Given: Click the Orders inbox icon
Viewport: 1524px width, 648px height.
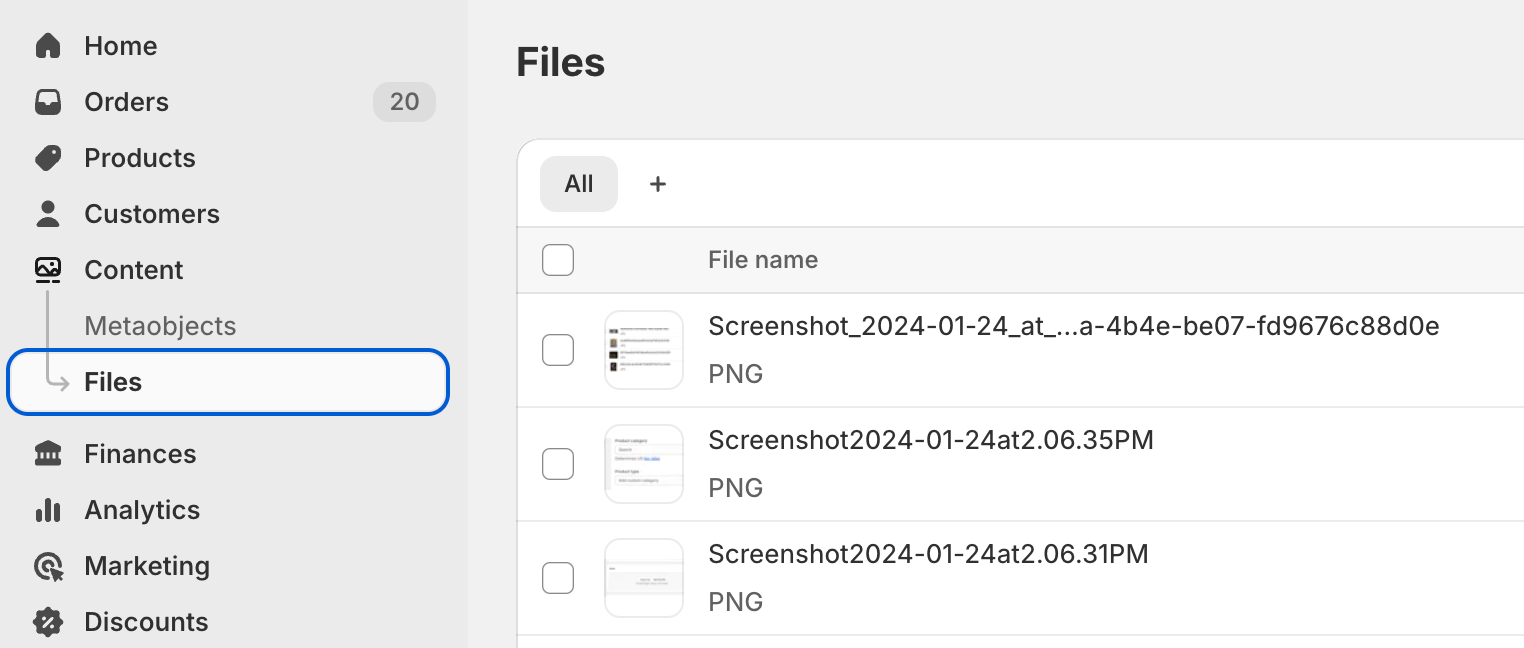Looking at the screenshot, I should coord(48,102).
